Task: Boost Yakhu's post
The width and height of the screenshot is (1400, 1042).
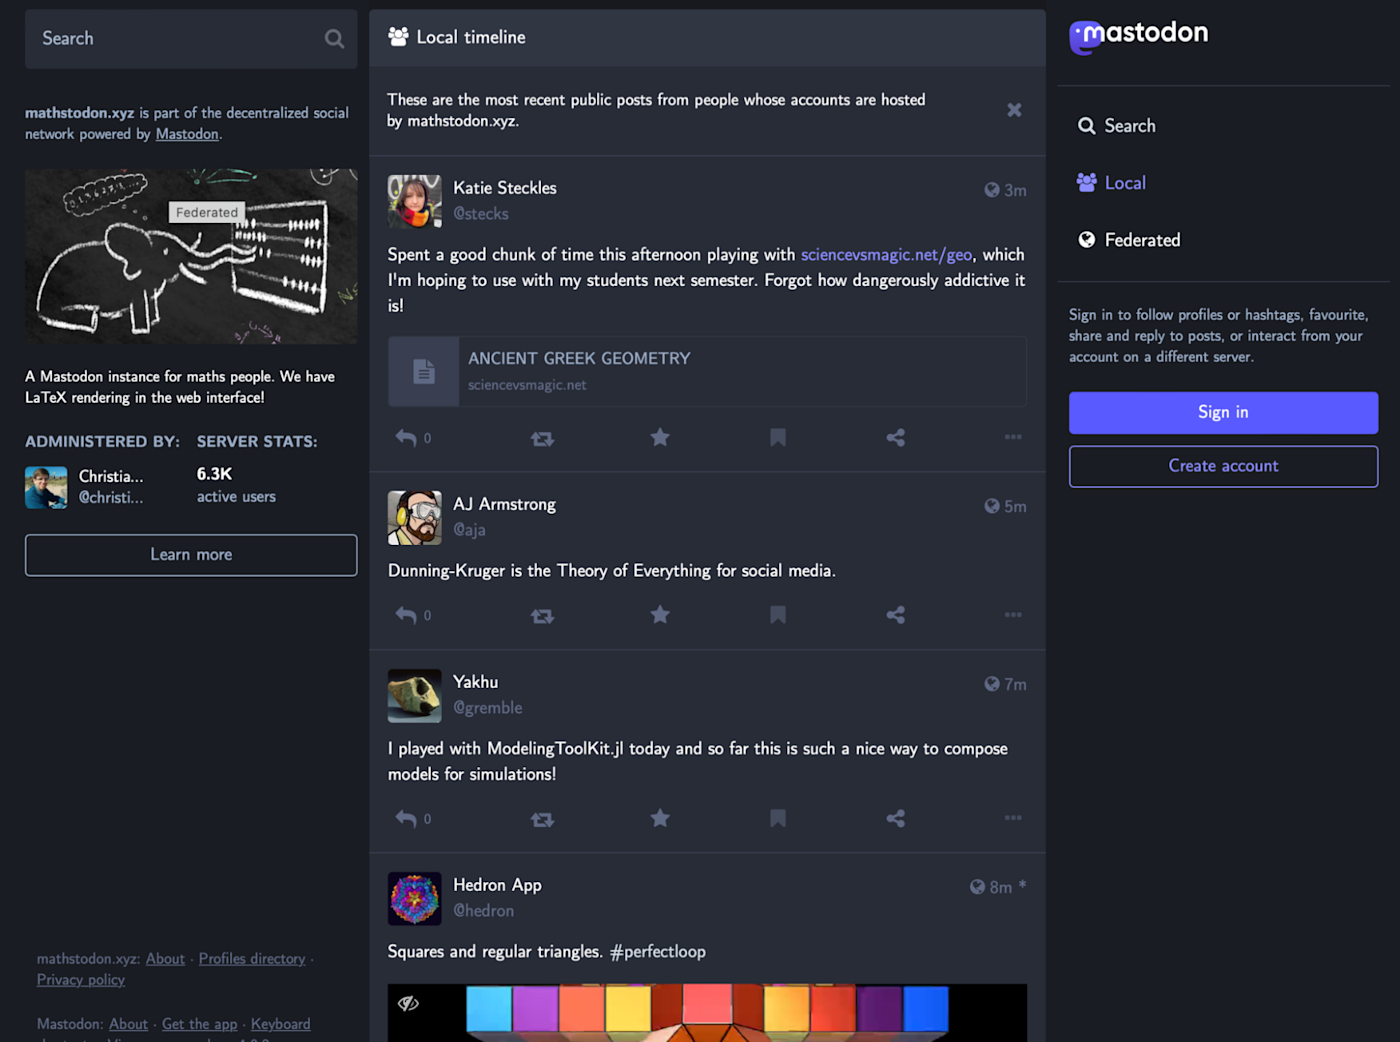Action: click(x=542, y=819)
